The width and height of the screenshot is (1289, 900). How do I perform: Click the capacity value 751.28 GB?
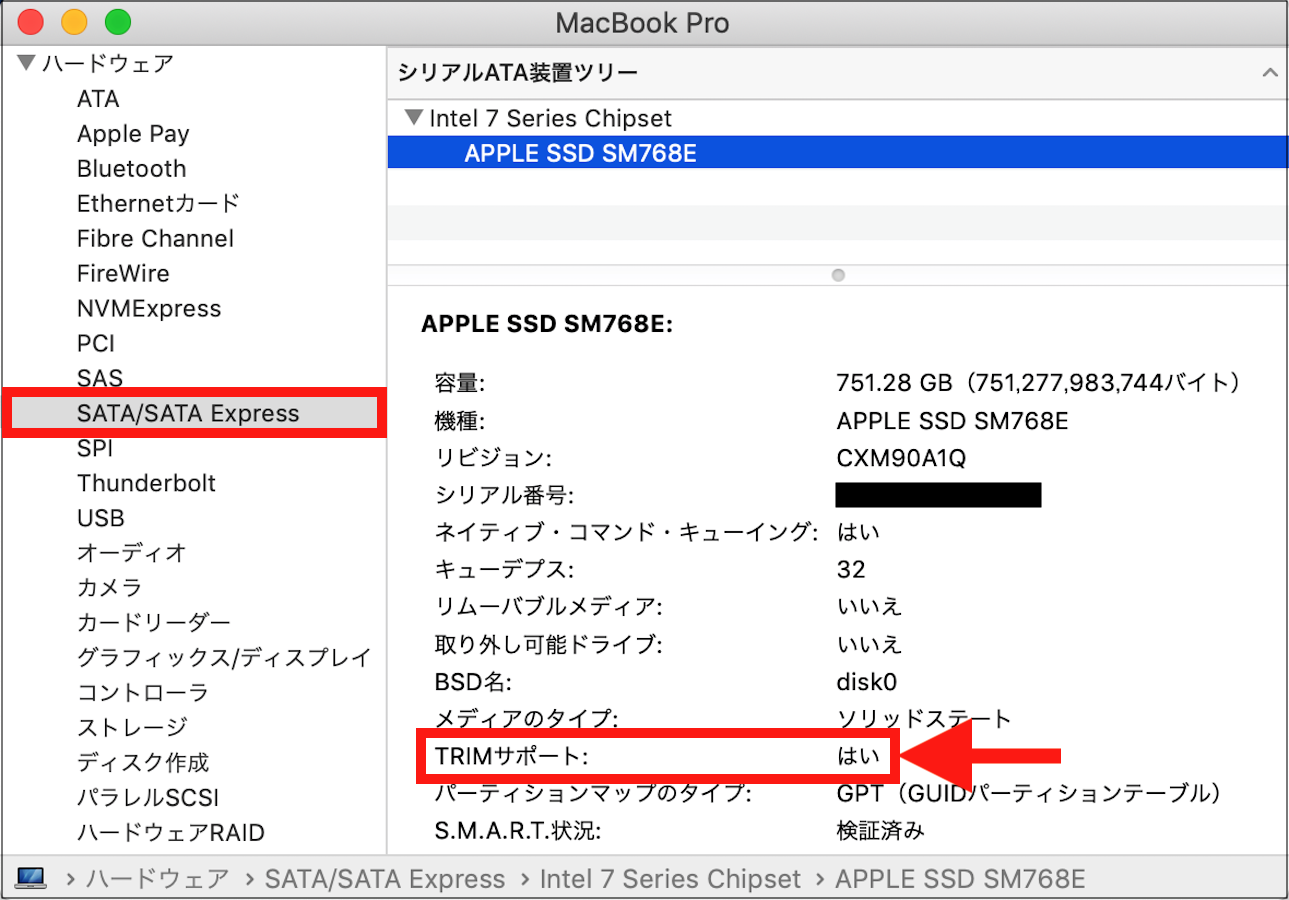[x=1039, y=382]
